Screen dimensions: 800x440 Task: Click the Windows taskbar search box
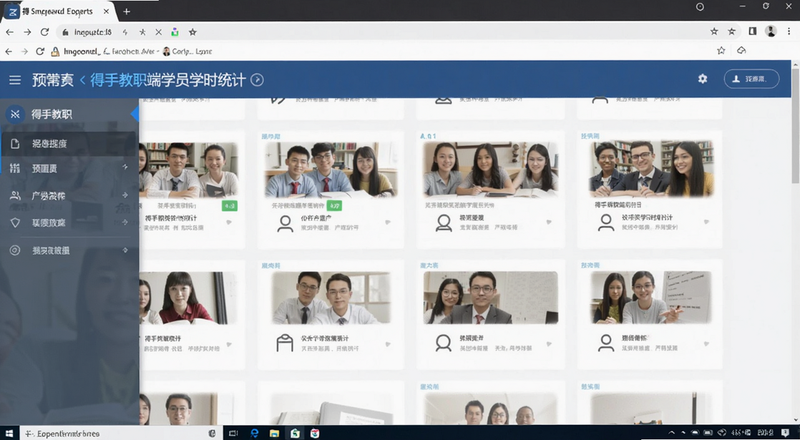coord(120,433)
